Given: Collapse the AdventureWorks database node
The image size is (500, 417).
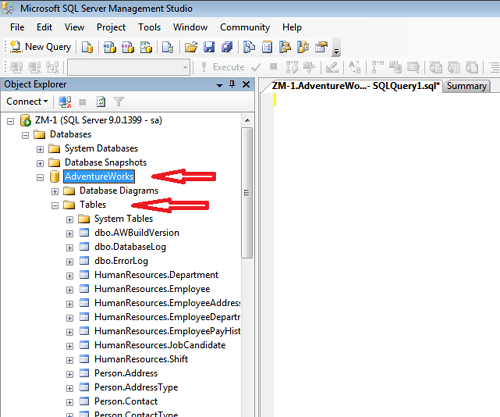Looking at the screenshot, I should pos(40,177).
